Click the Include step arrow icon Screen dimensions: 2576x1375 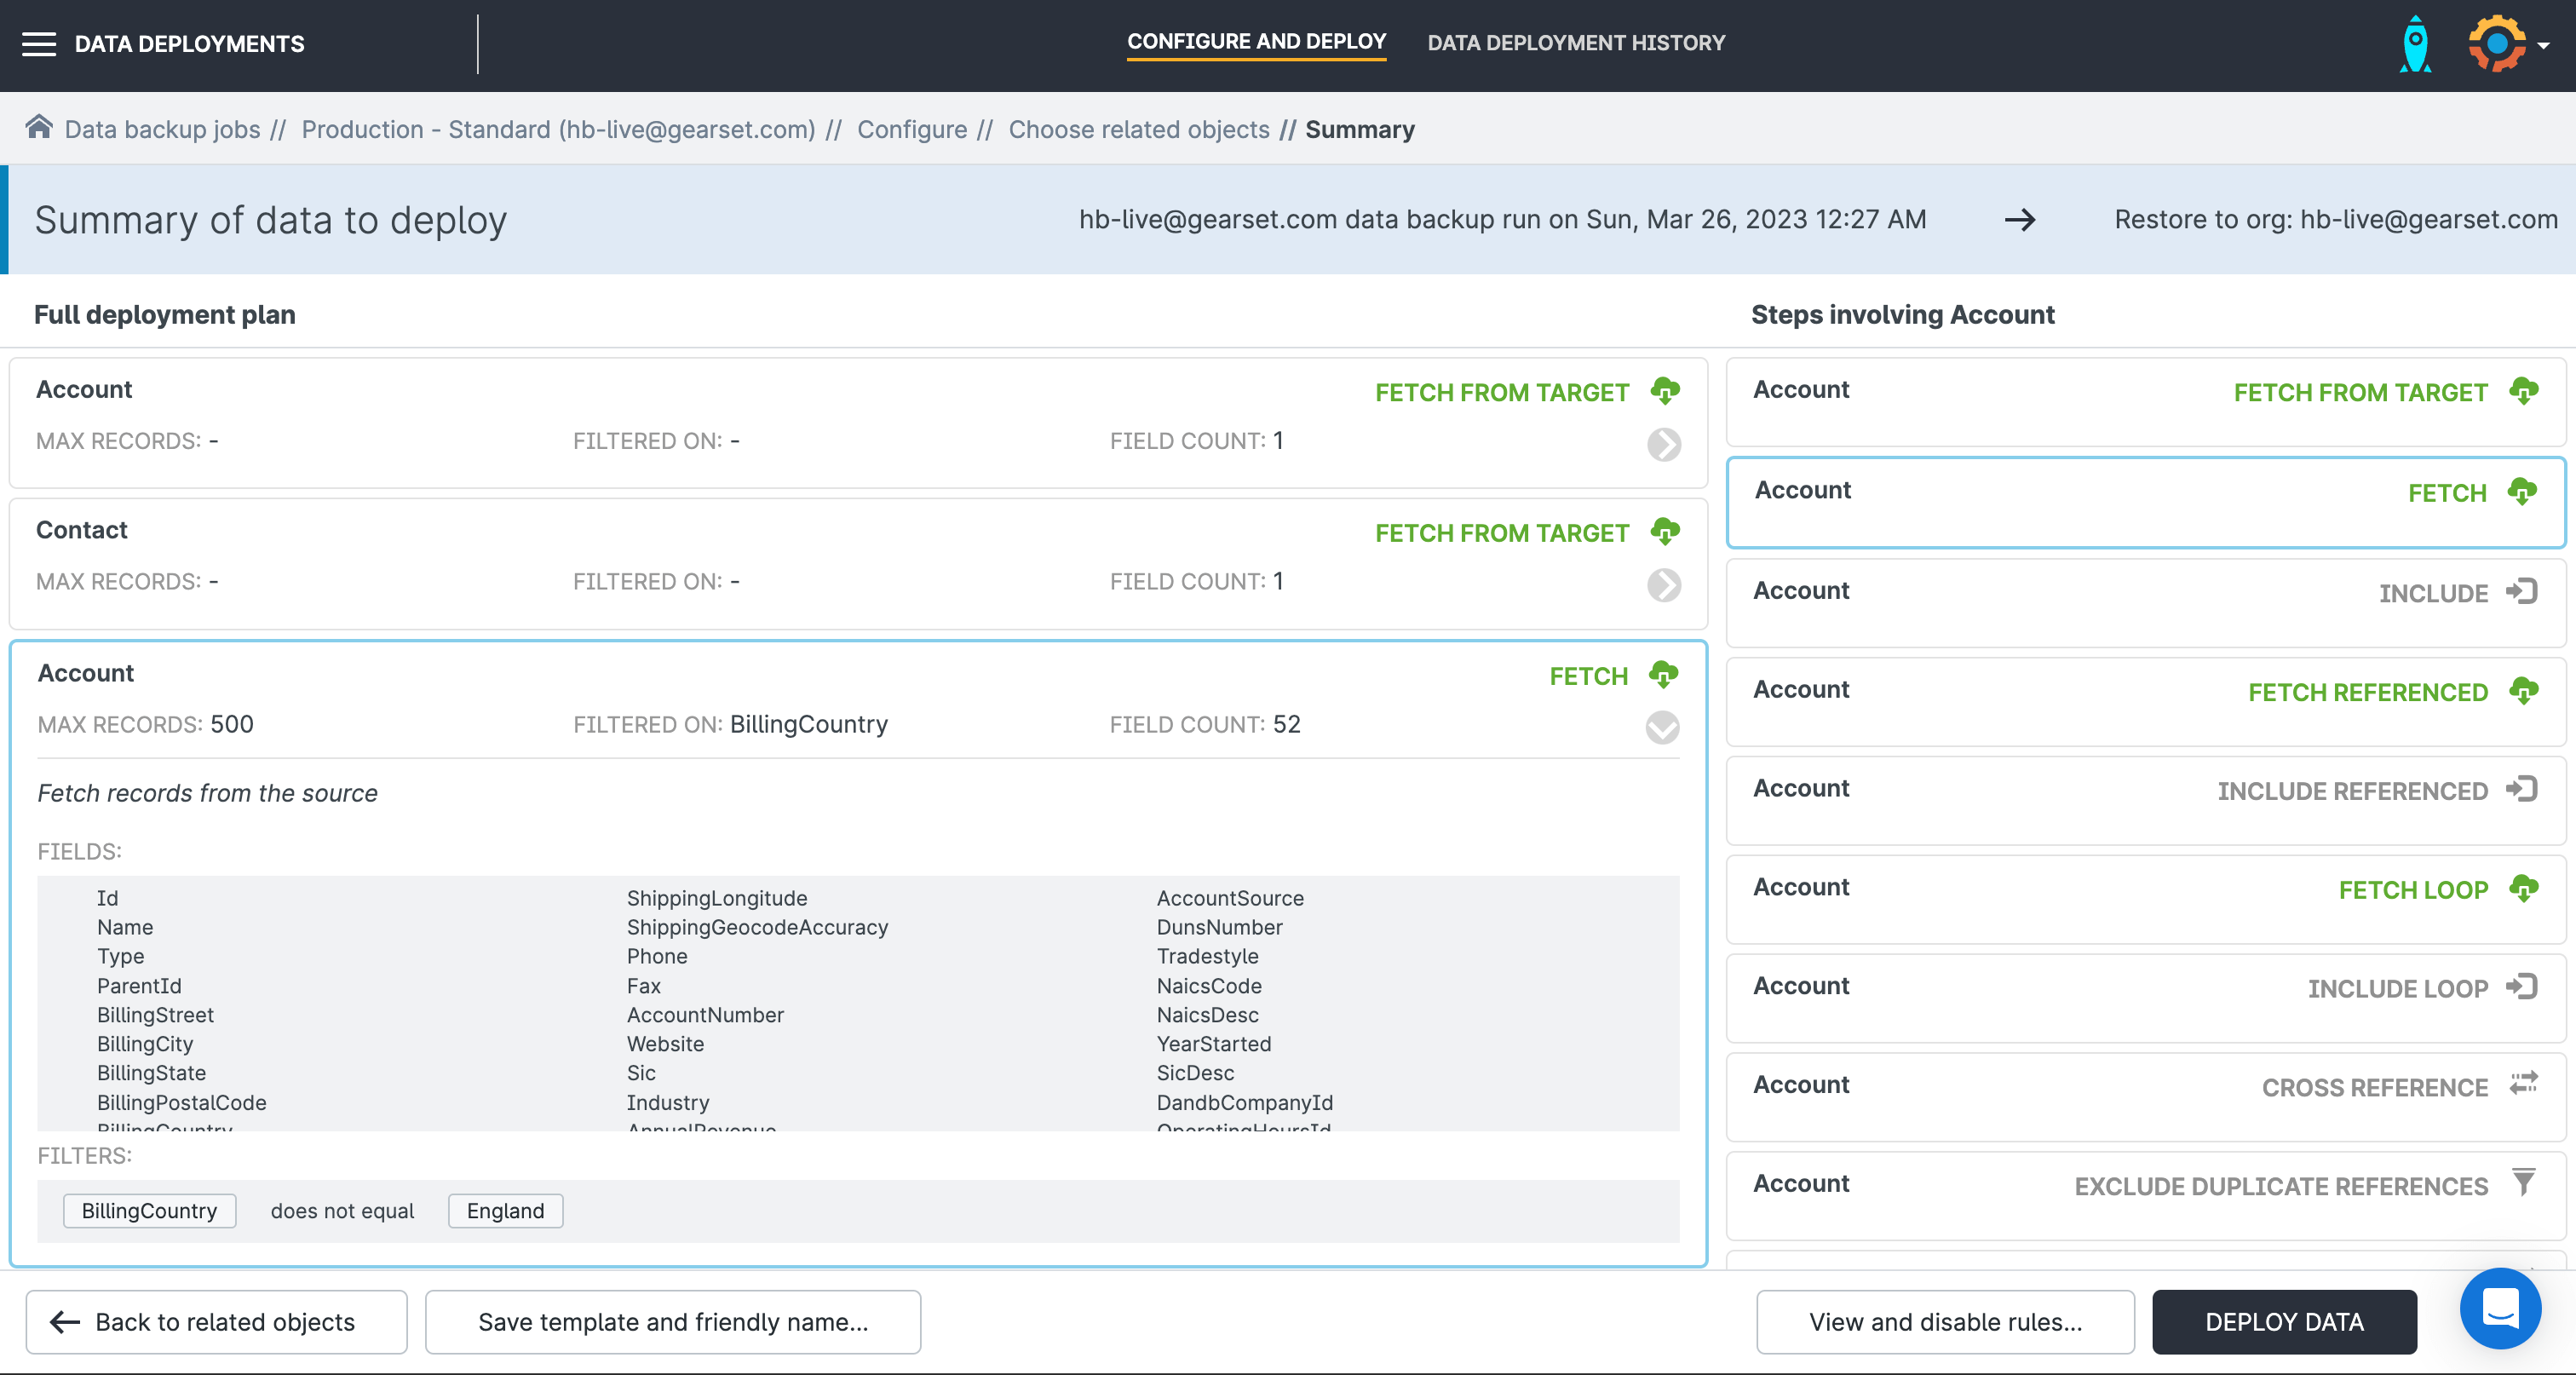[2522, 591]
